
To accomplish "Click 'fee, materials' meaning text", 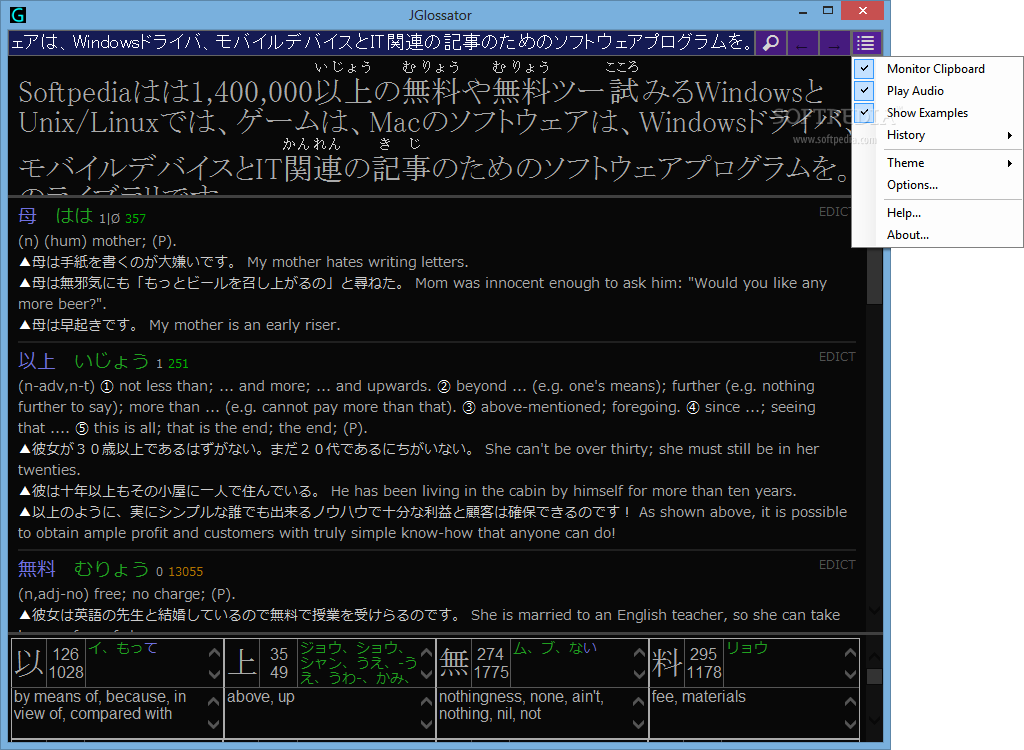I will (698, 697).
